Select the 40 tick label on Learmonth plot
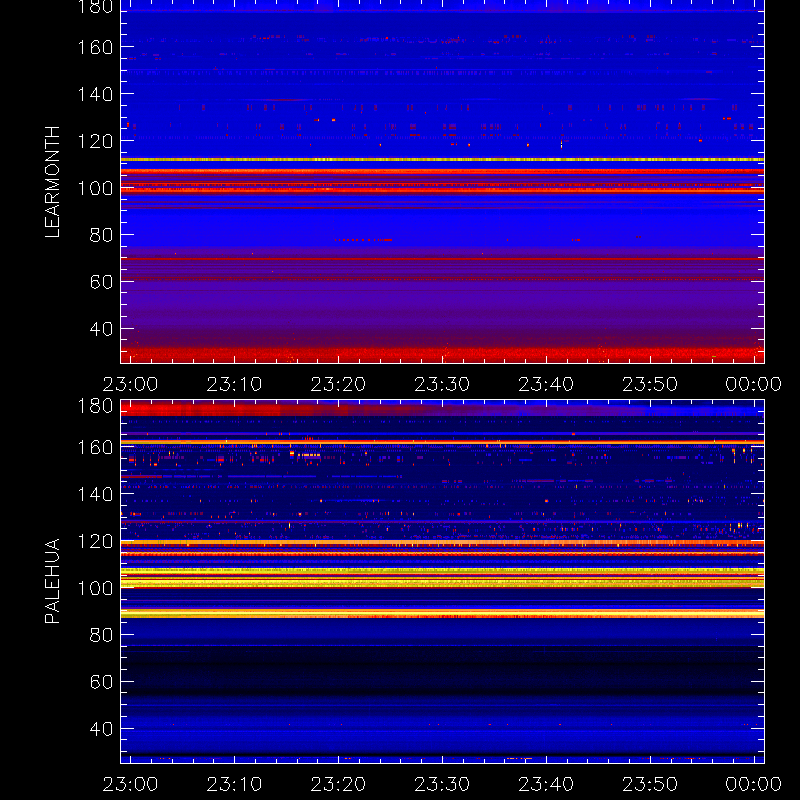Image resolution: width=800 pixels, height=800 pixels. pos(101,329)
